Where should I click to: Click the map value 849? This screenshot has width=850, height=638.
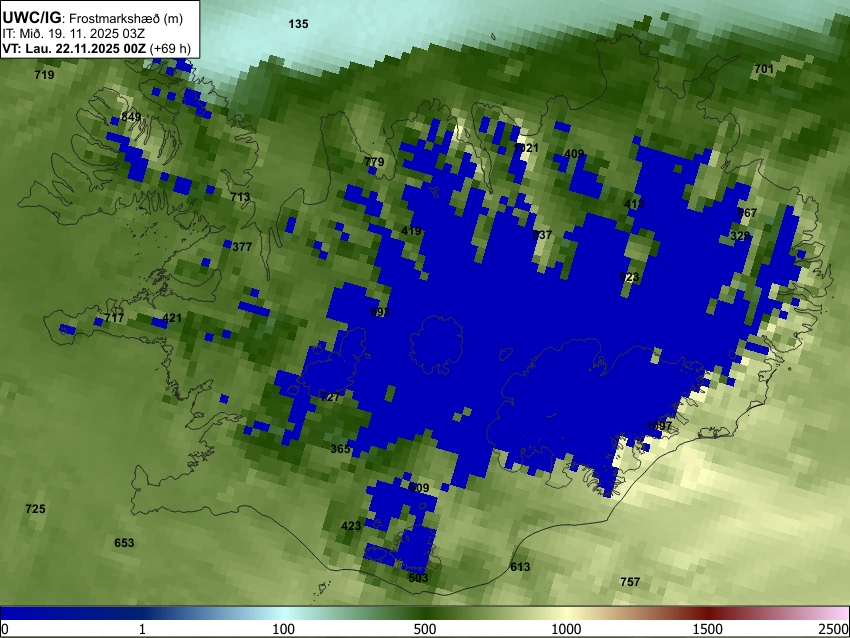tap(131, 117)
